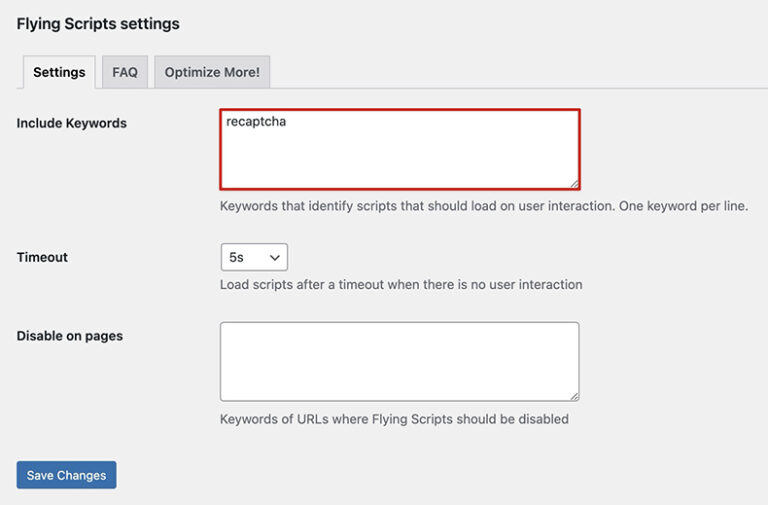Open the Timeout dropdown showing 5s
Image resolution: width=768 pixels, height=505 pixels.
(254, 257)
